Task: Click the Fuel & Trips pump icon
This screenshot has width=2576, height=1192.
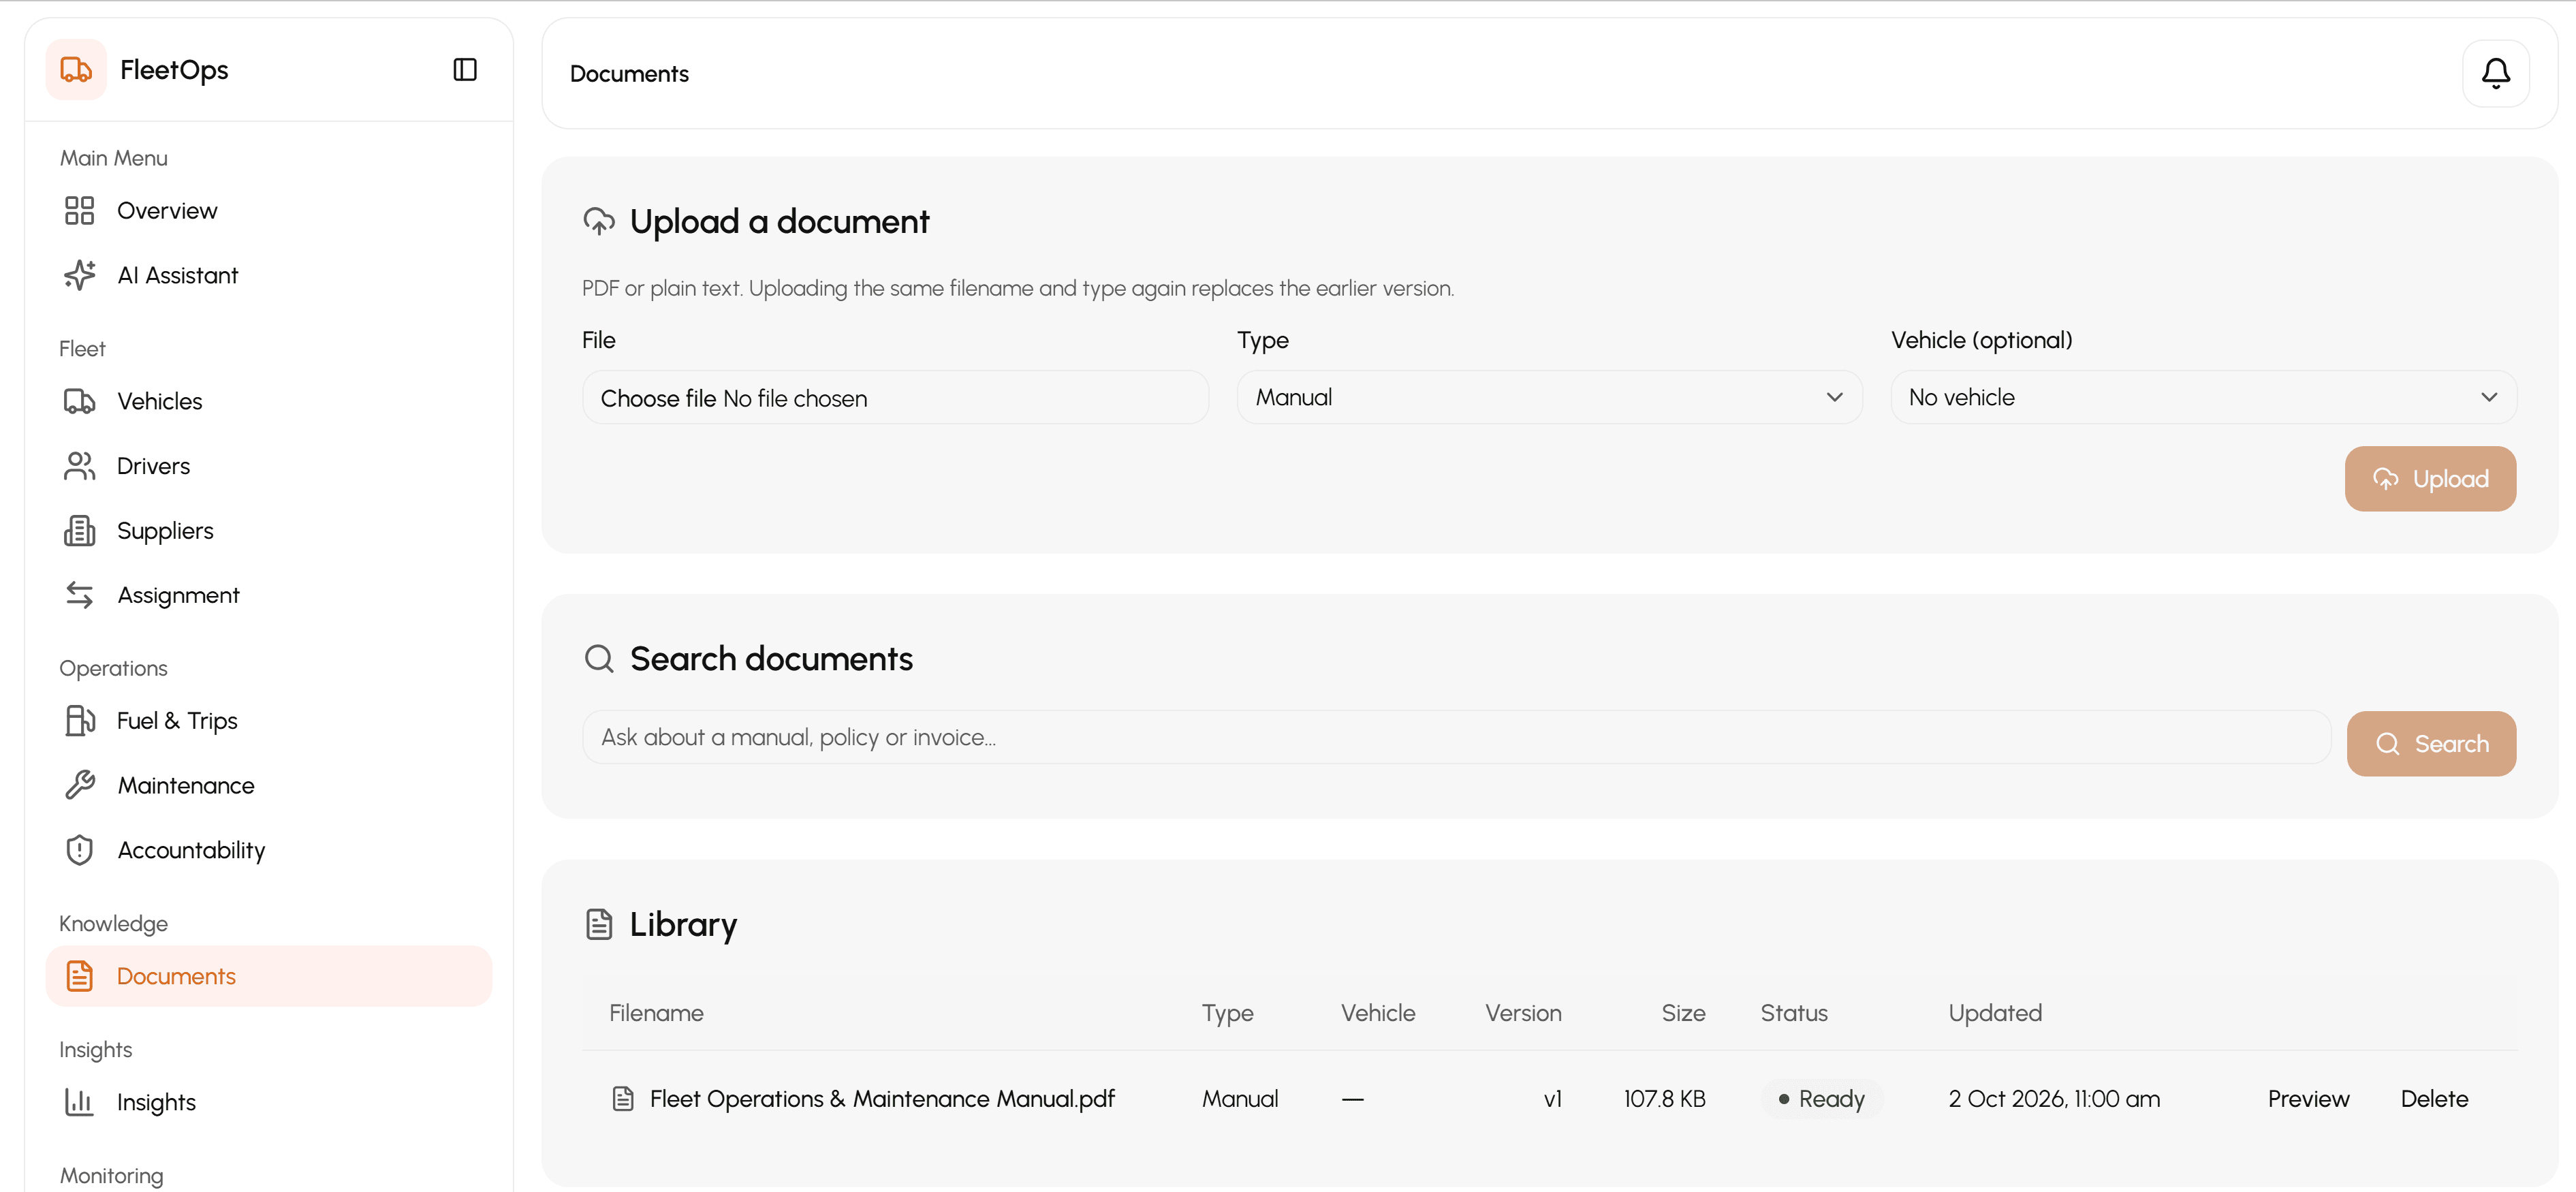Action: click(79, 721)
